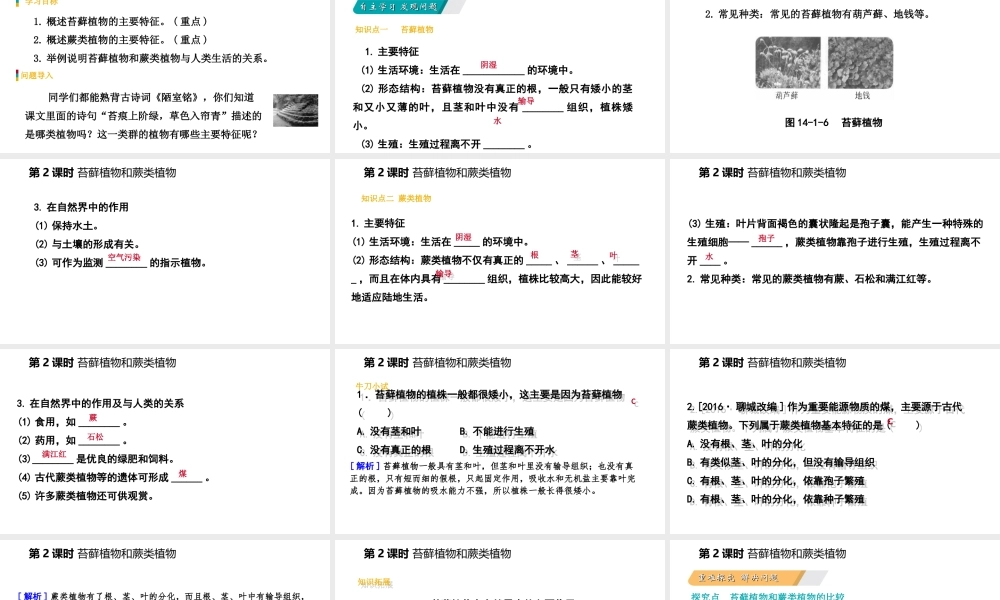Select option 'C. 有根、茎、叶的分化,依靠孢子繁殖'
The image size is (1000, 600).
point(776,481)
